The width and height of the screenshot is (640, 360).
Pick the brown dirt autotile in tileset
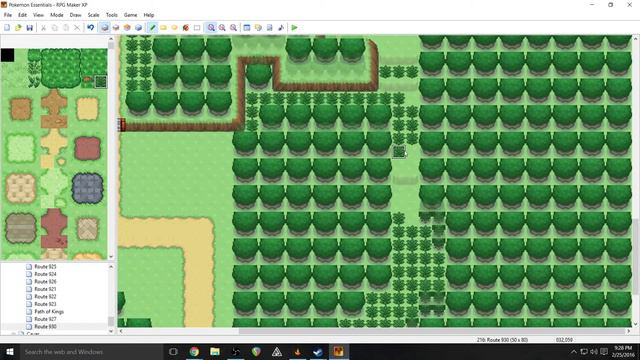click(20, 109)
